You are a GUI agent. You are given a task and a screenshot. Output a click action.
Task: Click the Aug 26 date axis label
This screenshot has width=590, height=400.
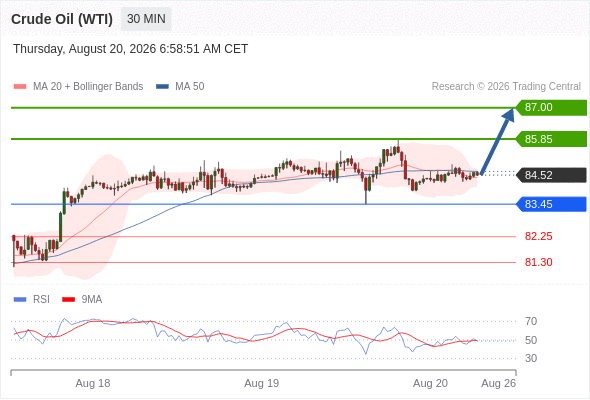point(499,383)
